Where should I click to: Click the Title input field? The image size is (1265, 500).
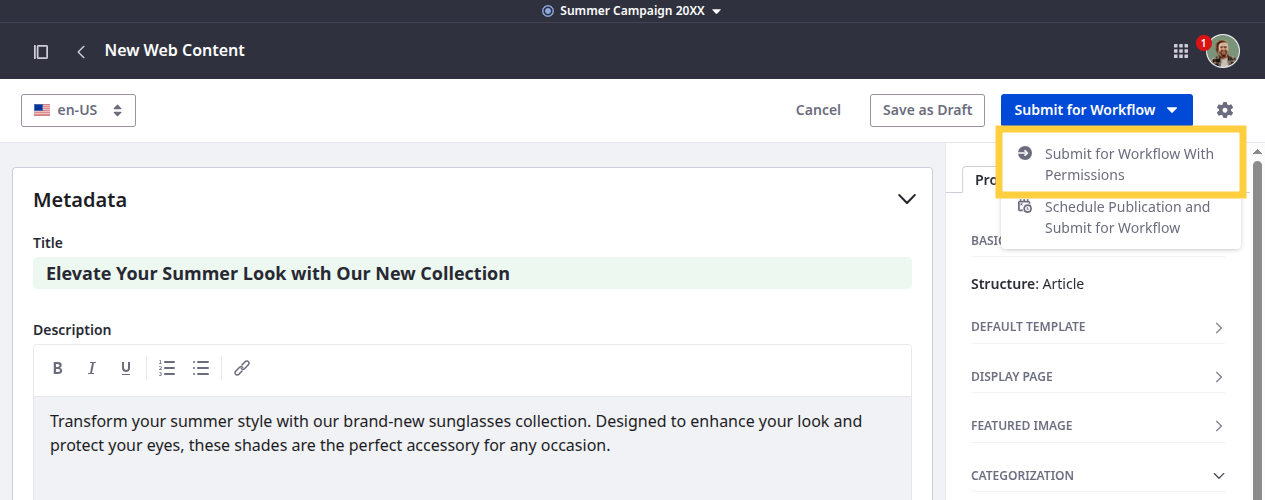pyautogui.click(x=472, y=273)
